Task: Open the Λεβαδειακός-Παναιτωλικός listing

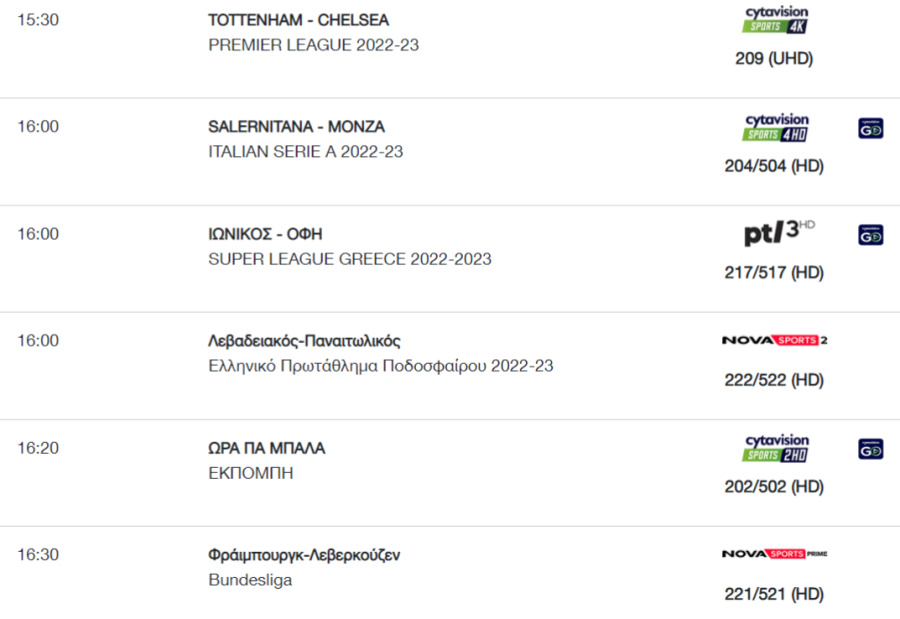Action: [304, 341]
